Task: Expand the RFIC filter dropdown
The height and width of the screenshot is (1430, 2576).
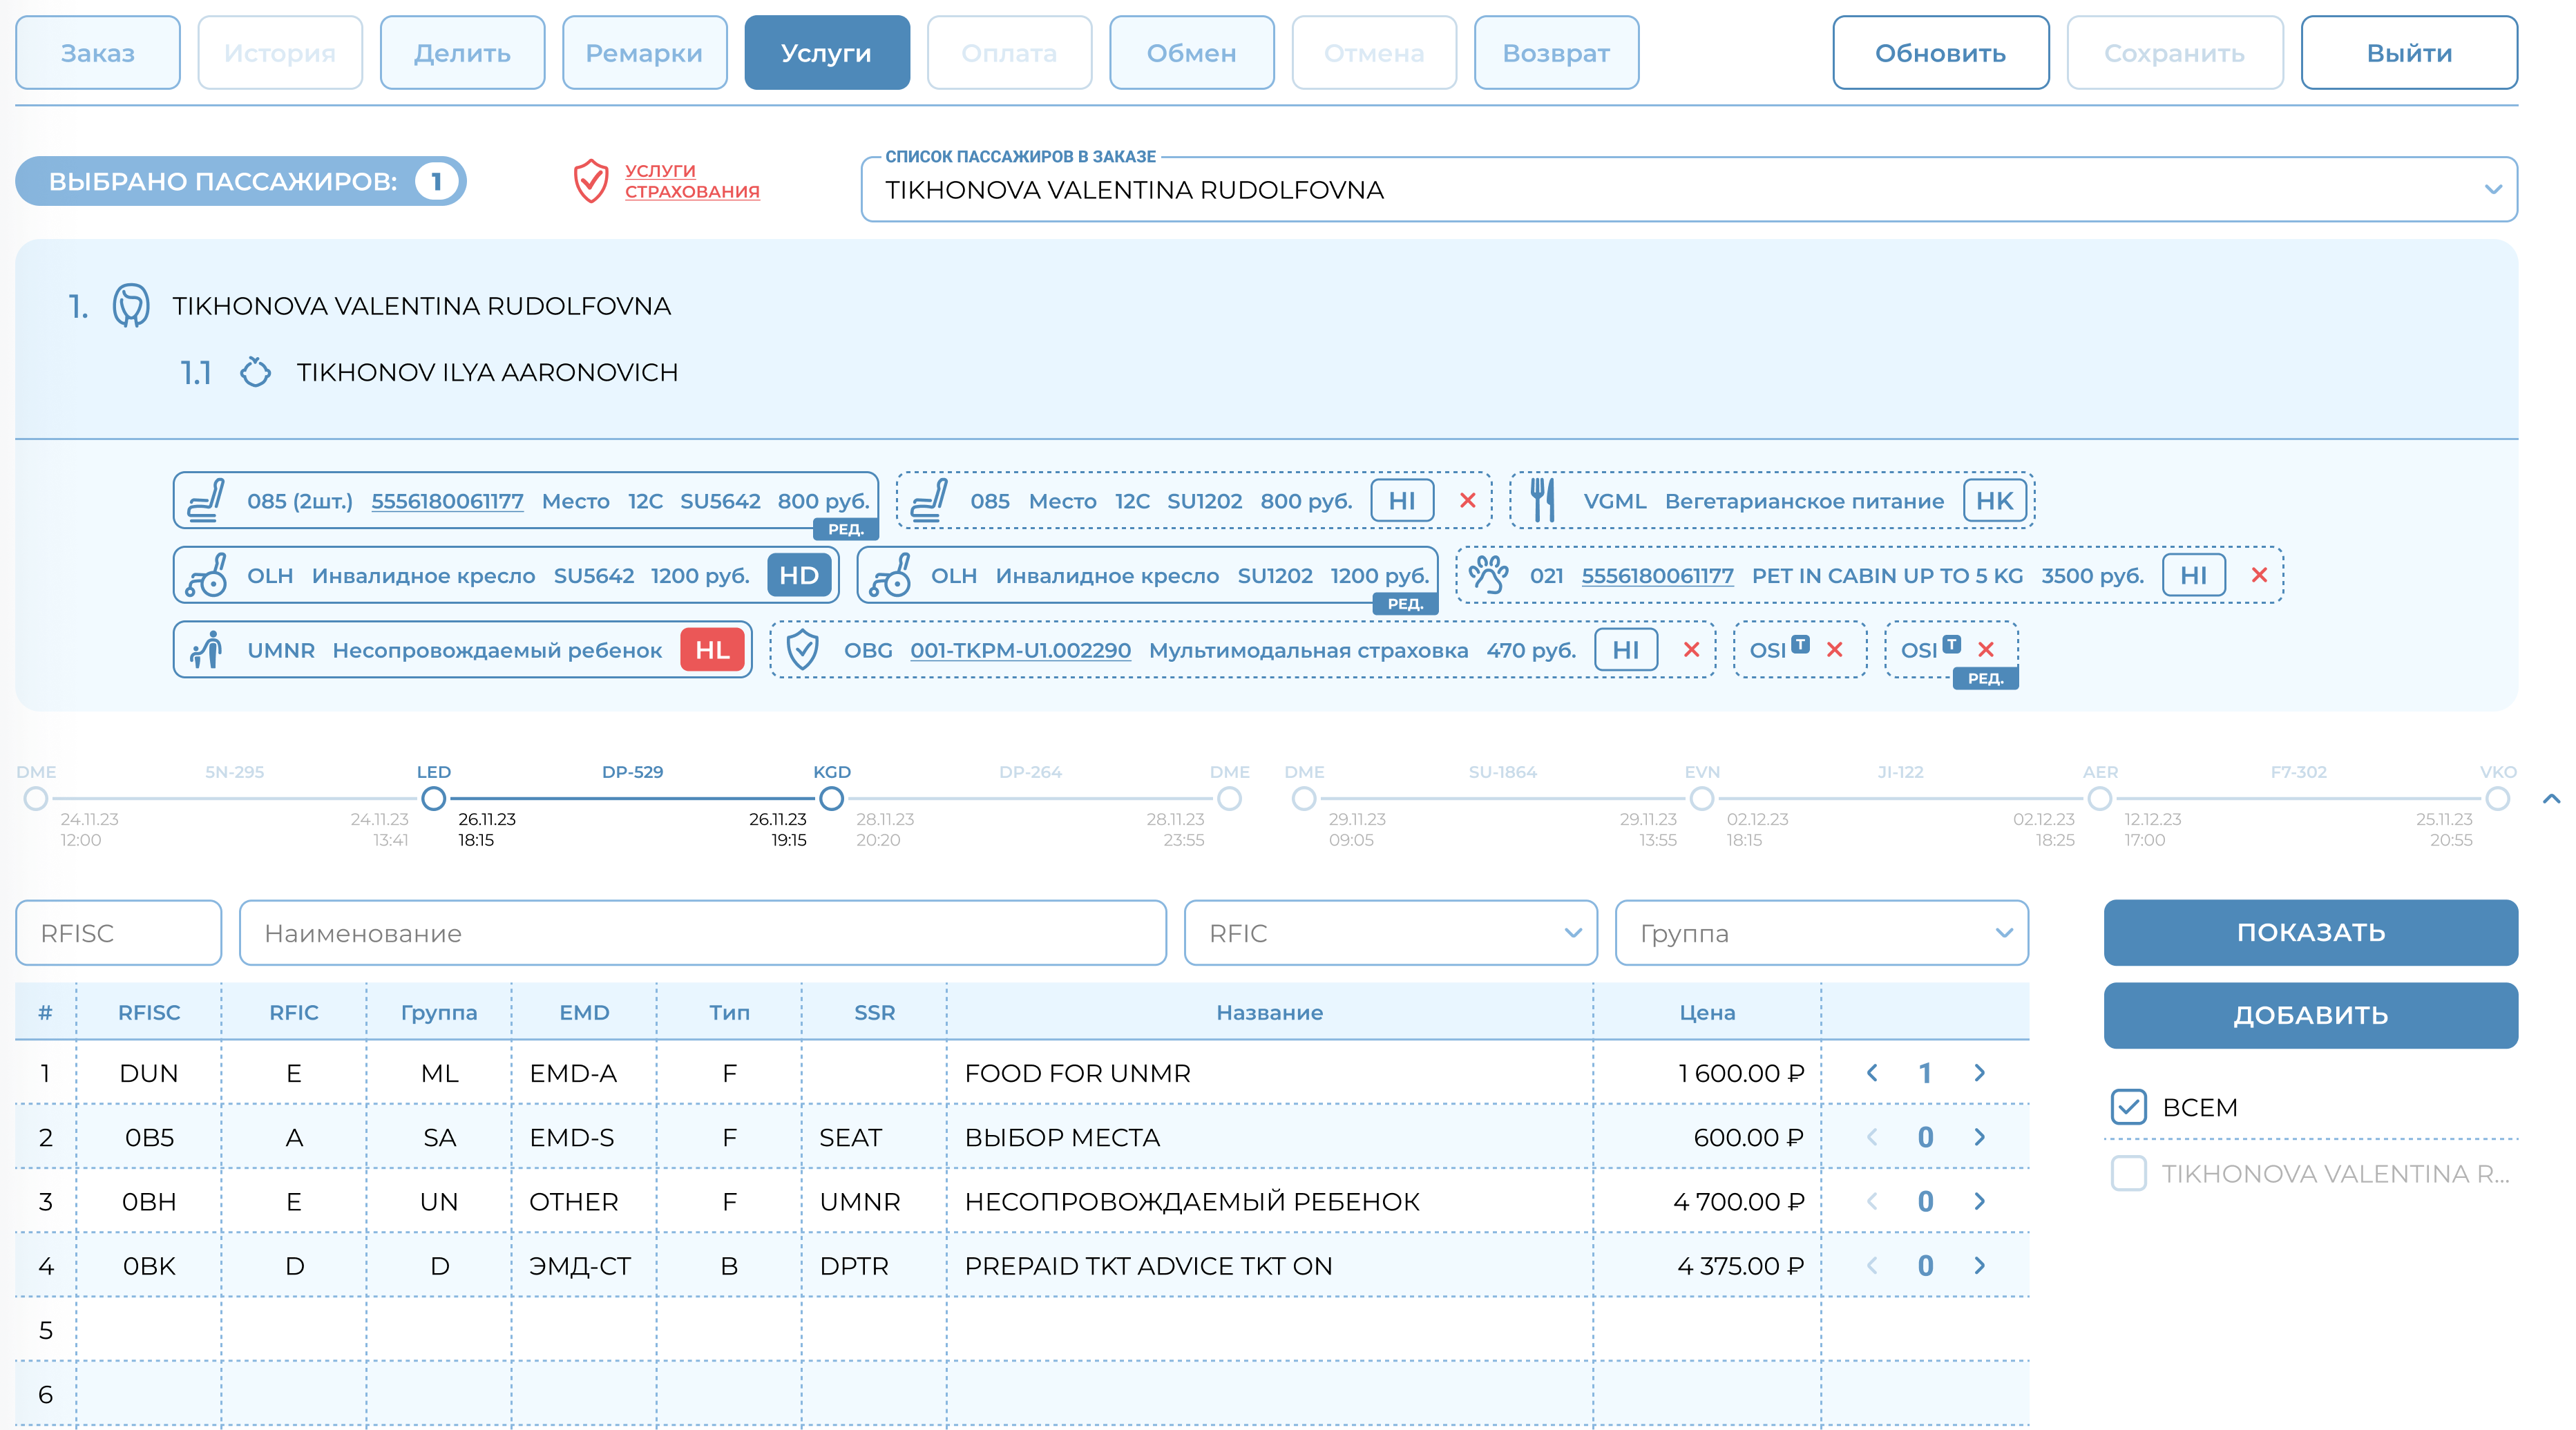Action: point(1572,933)
